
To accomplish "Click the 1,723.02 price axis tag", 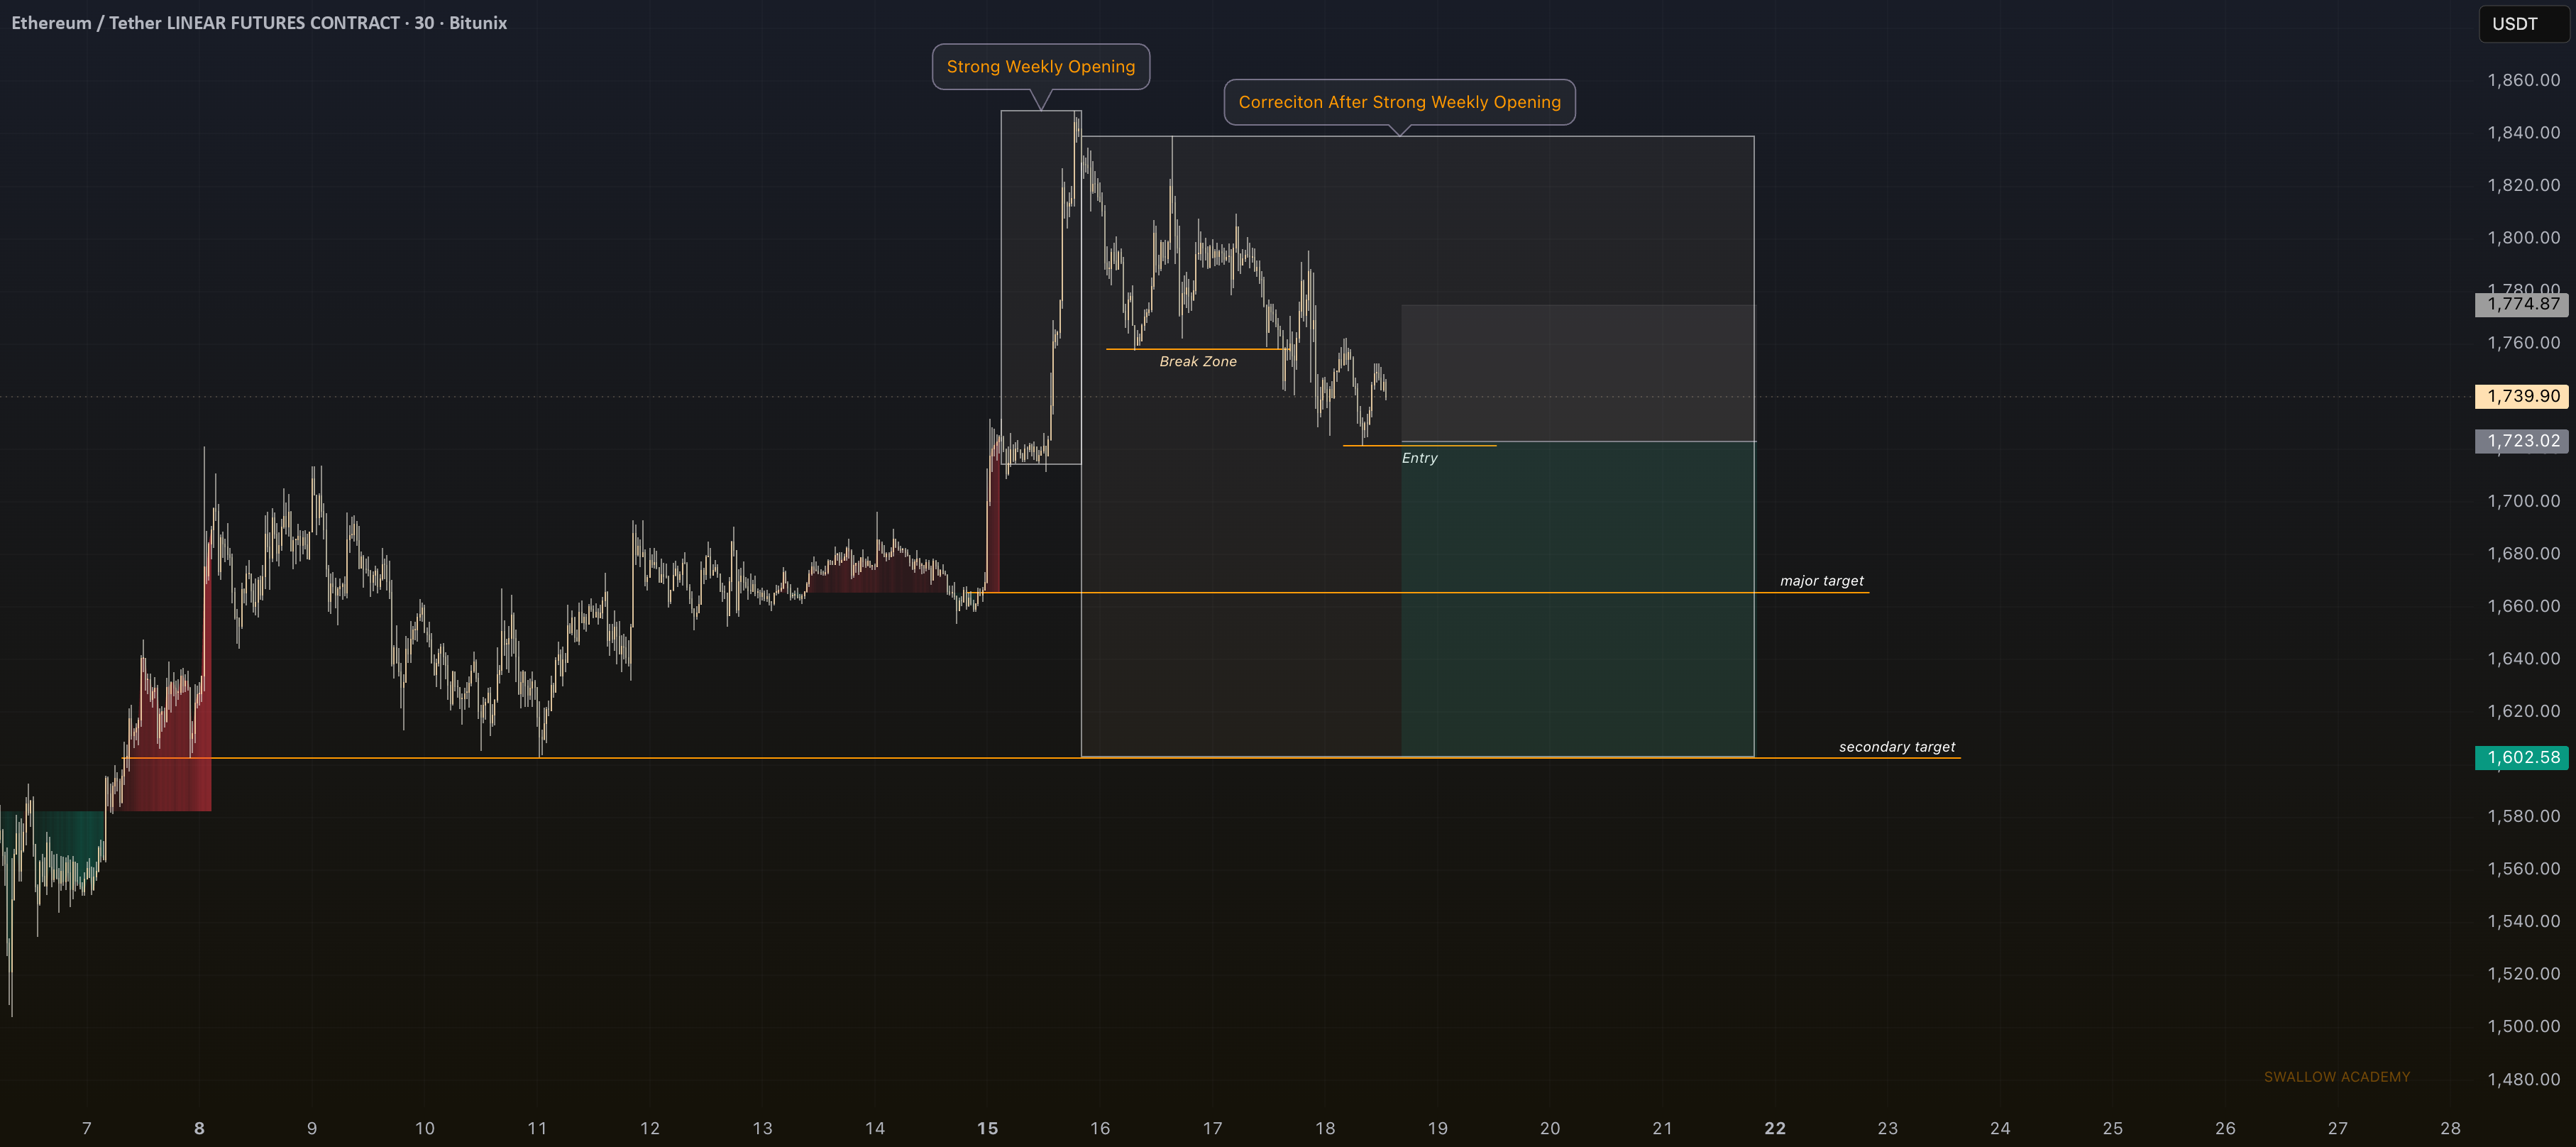I will pyautogui.click(x=2521, y=441).
